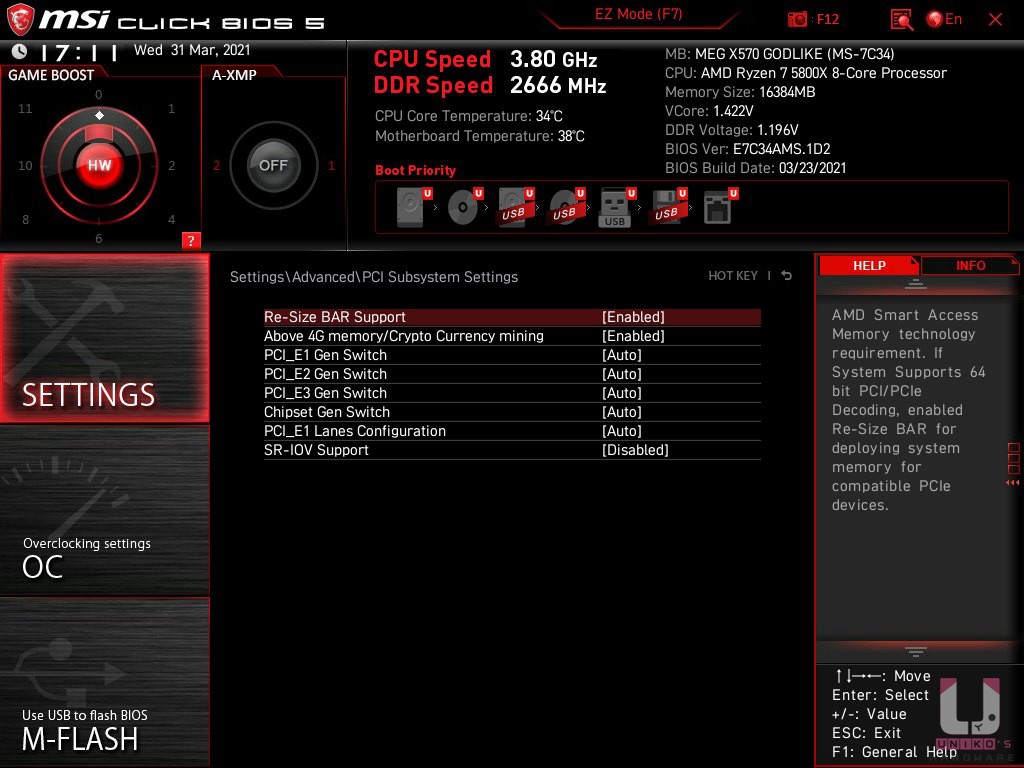
Task: Select Chipset Gen Switch row label
Action: (327, 411)
